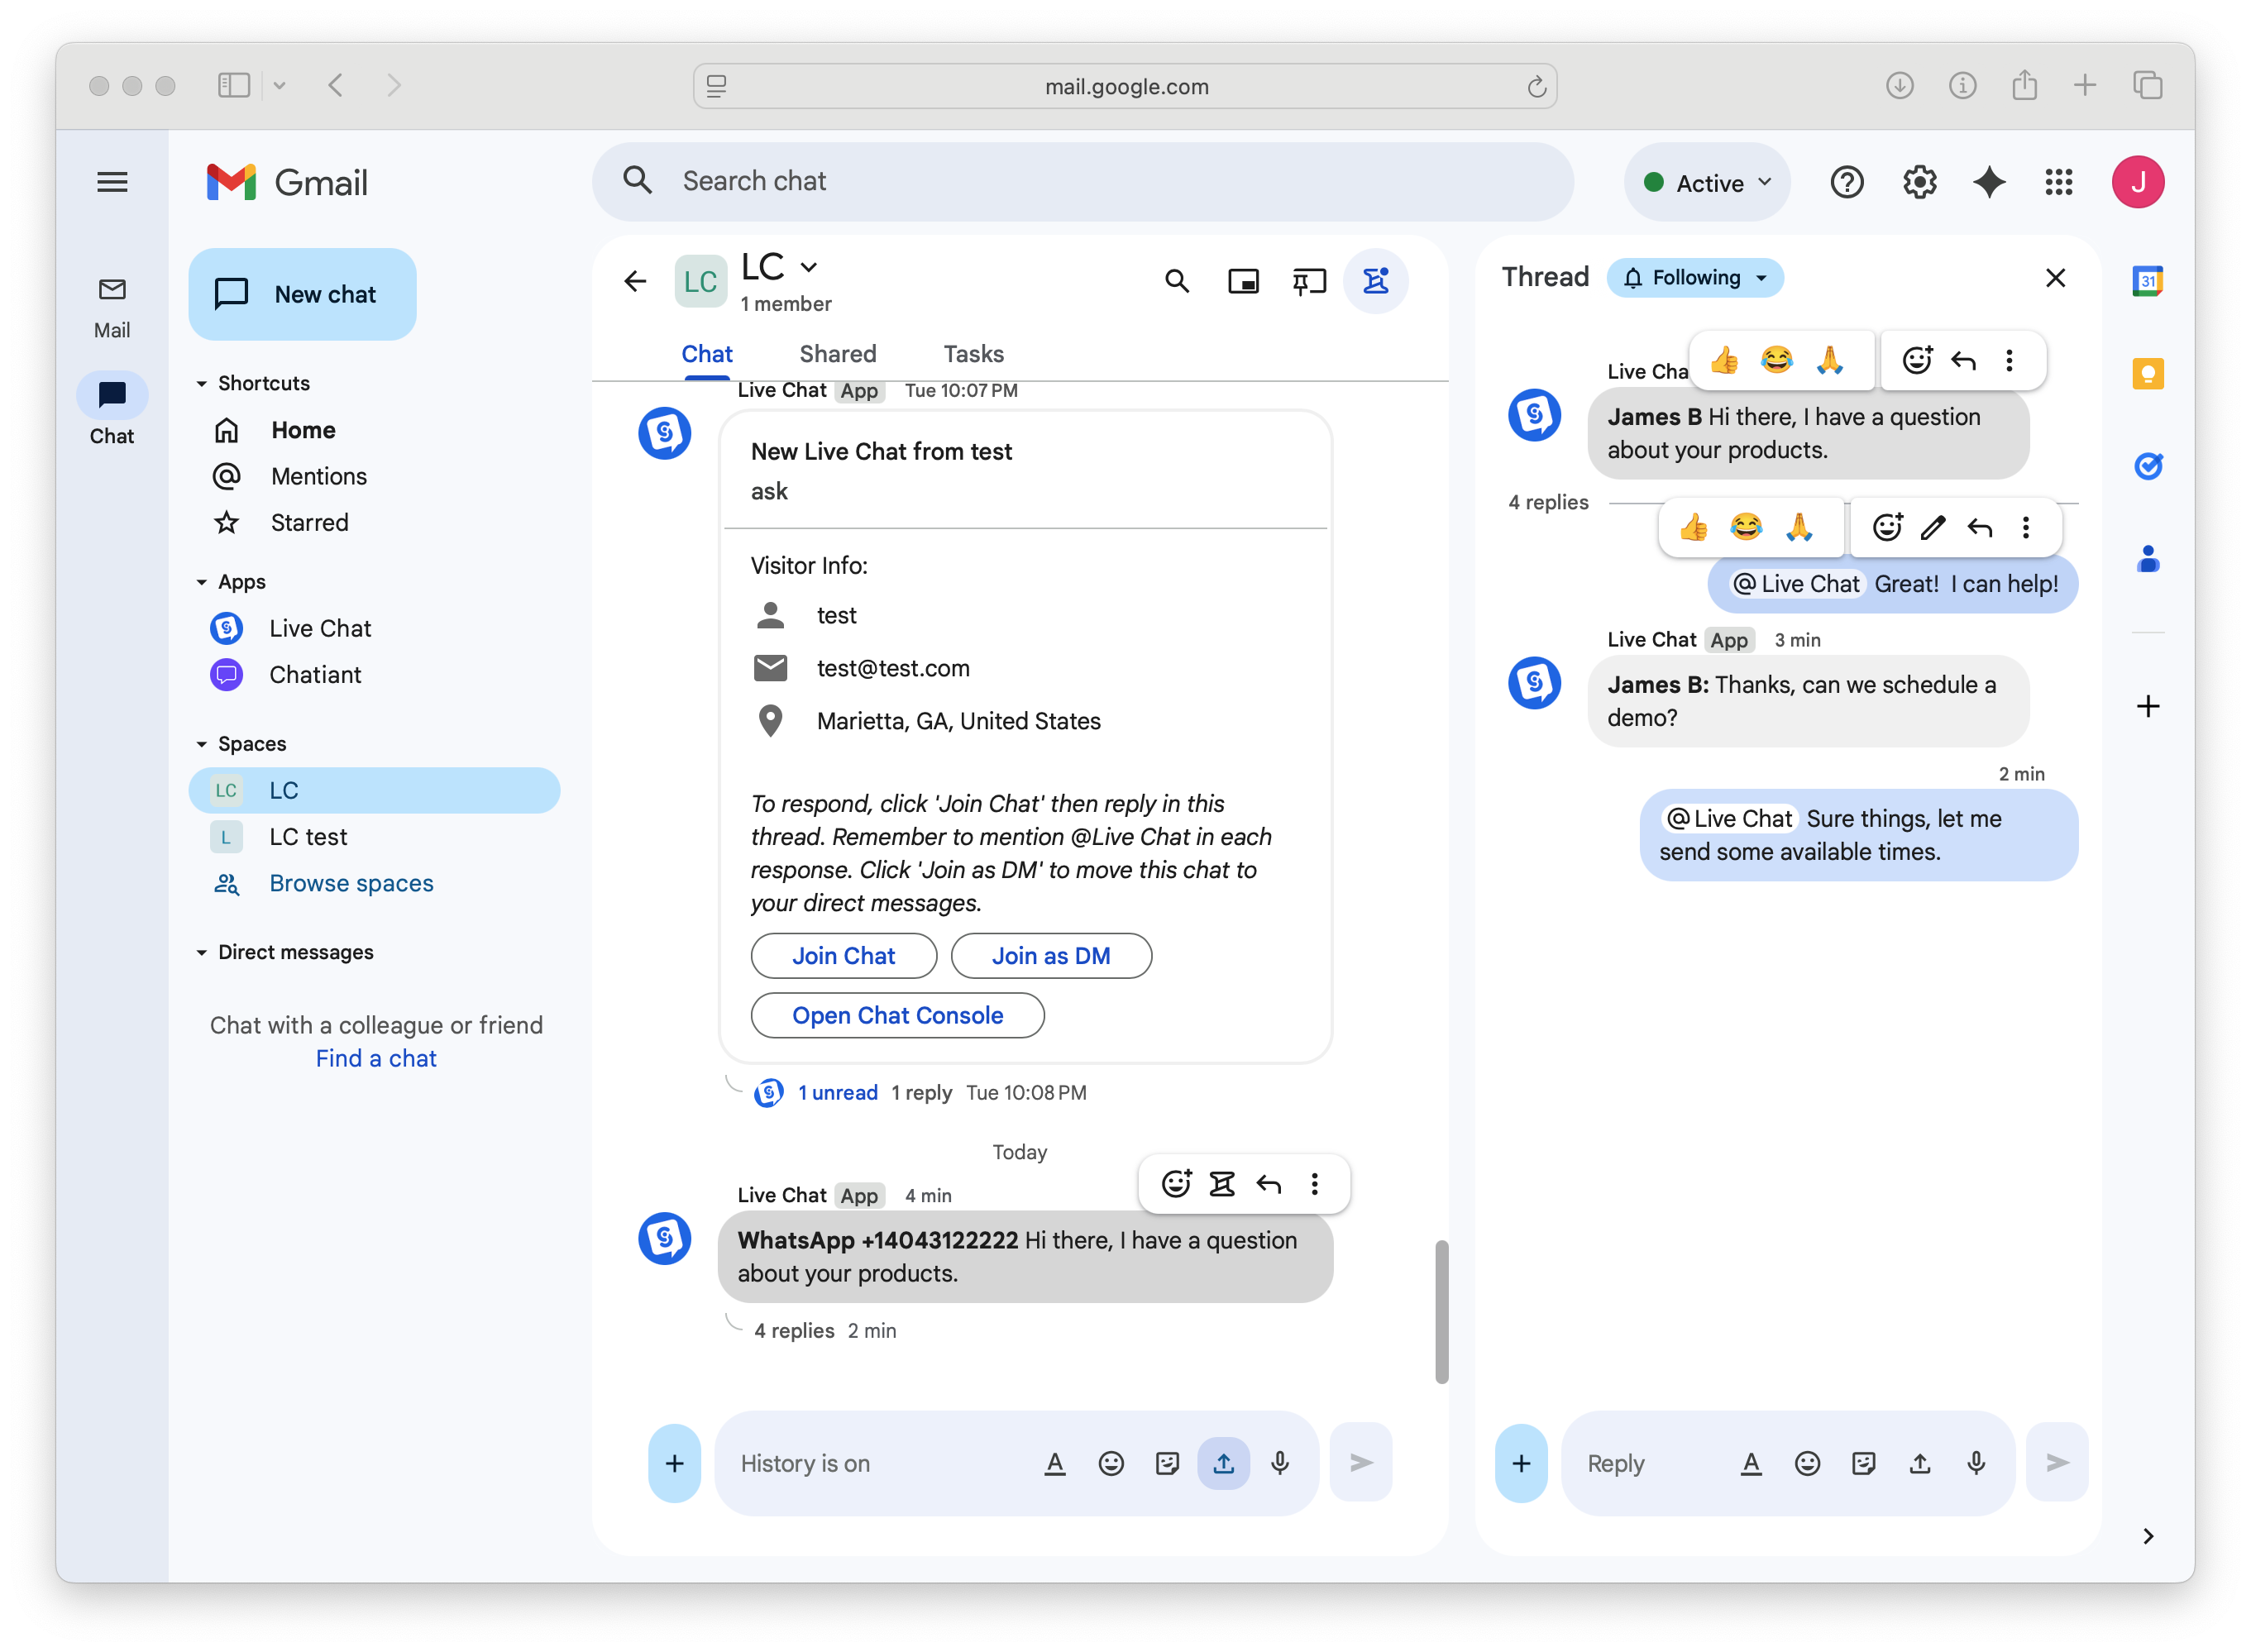Collapse the Spaces section
The width and height of the screenshot is (2251, 1652).
(201, 743)
